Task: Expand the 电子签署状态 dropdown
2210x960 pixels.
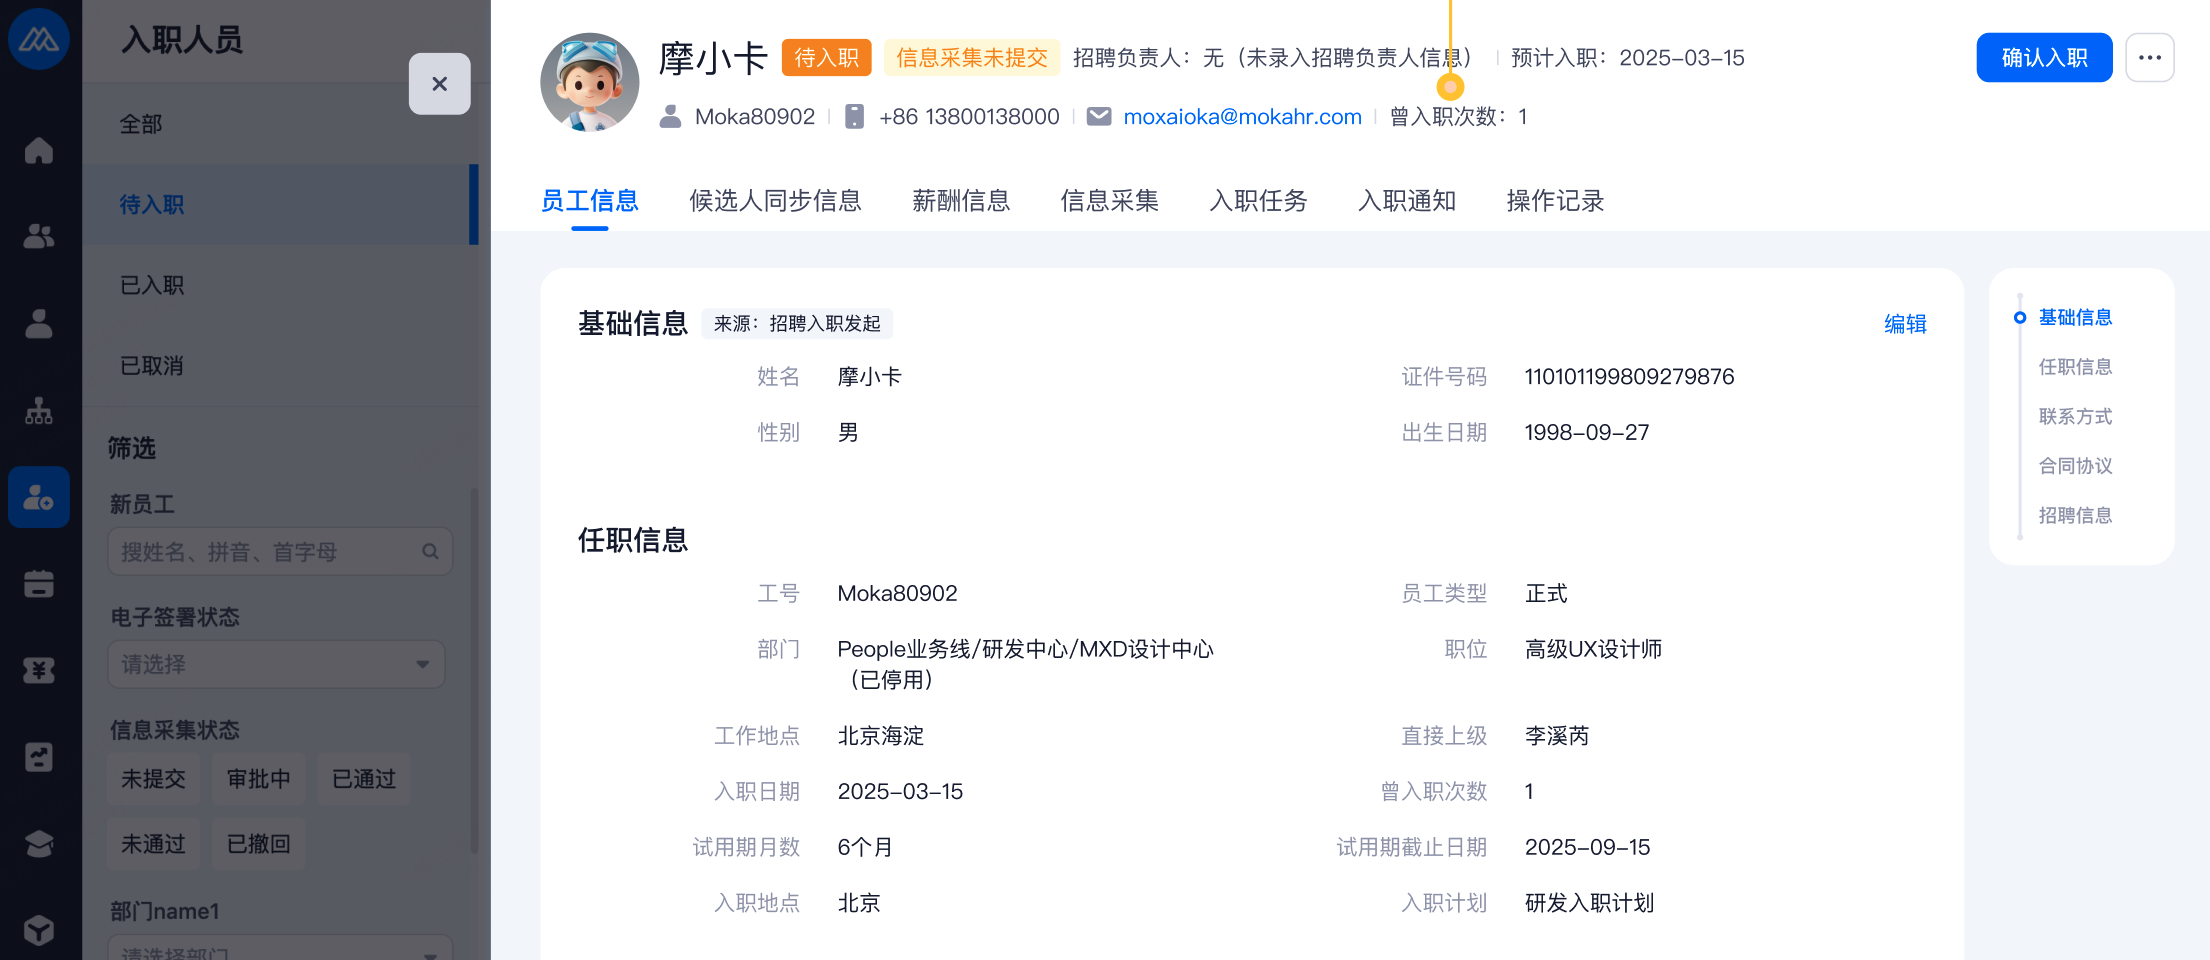Action: point(276,665)
